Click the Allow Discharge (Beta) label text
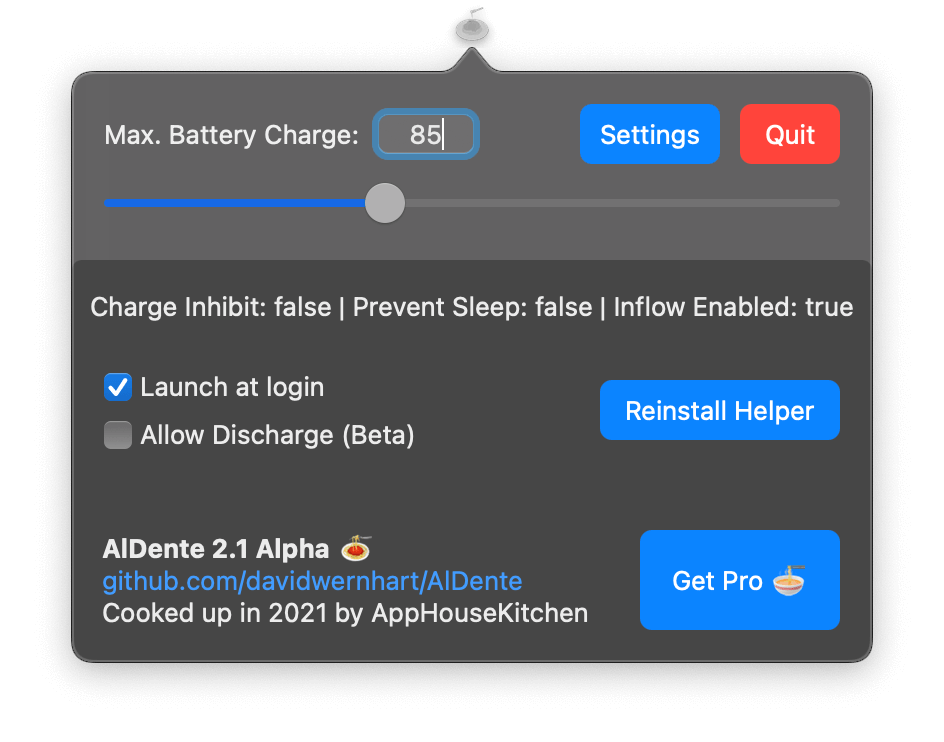944x742 pixels. pyautogui.click(x=278, y=435)
